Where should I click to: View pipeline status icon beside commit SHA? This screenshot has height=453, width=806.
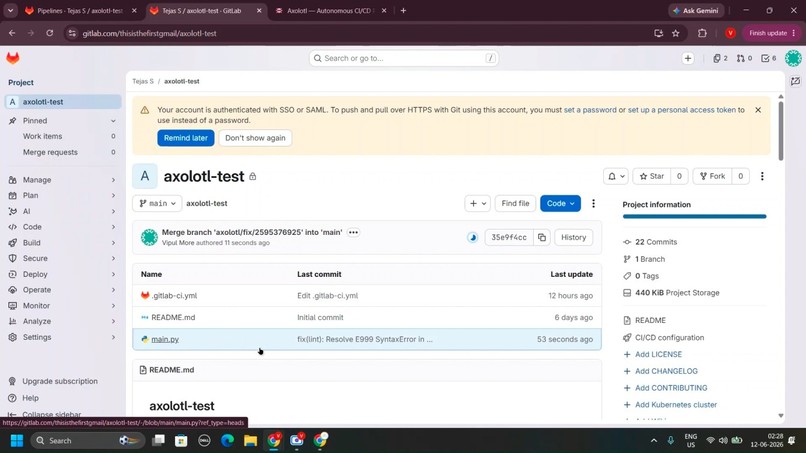tap(472, 237)
